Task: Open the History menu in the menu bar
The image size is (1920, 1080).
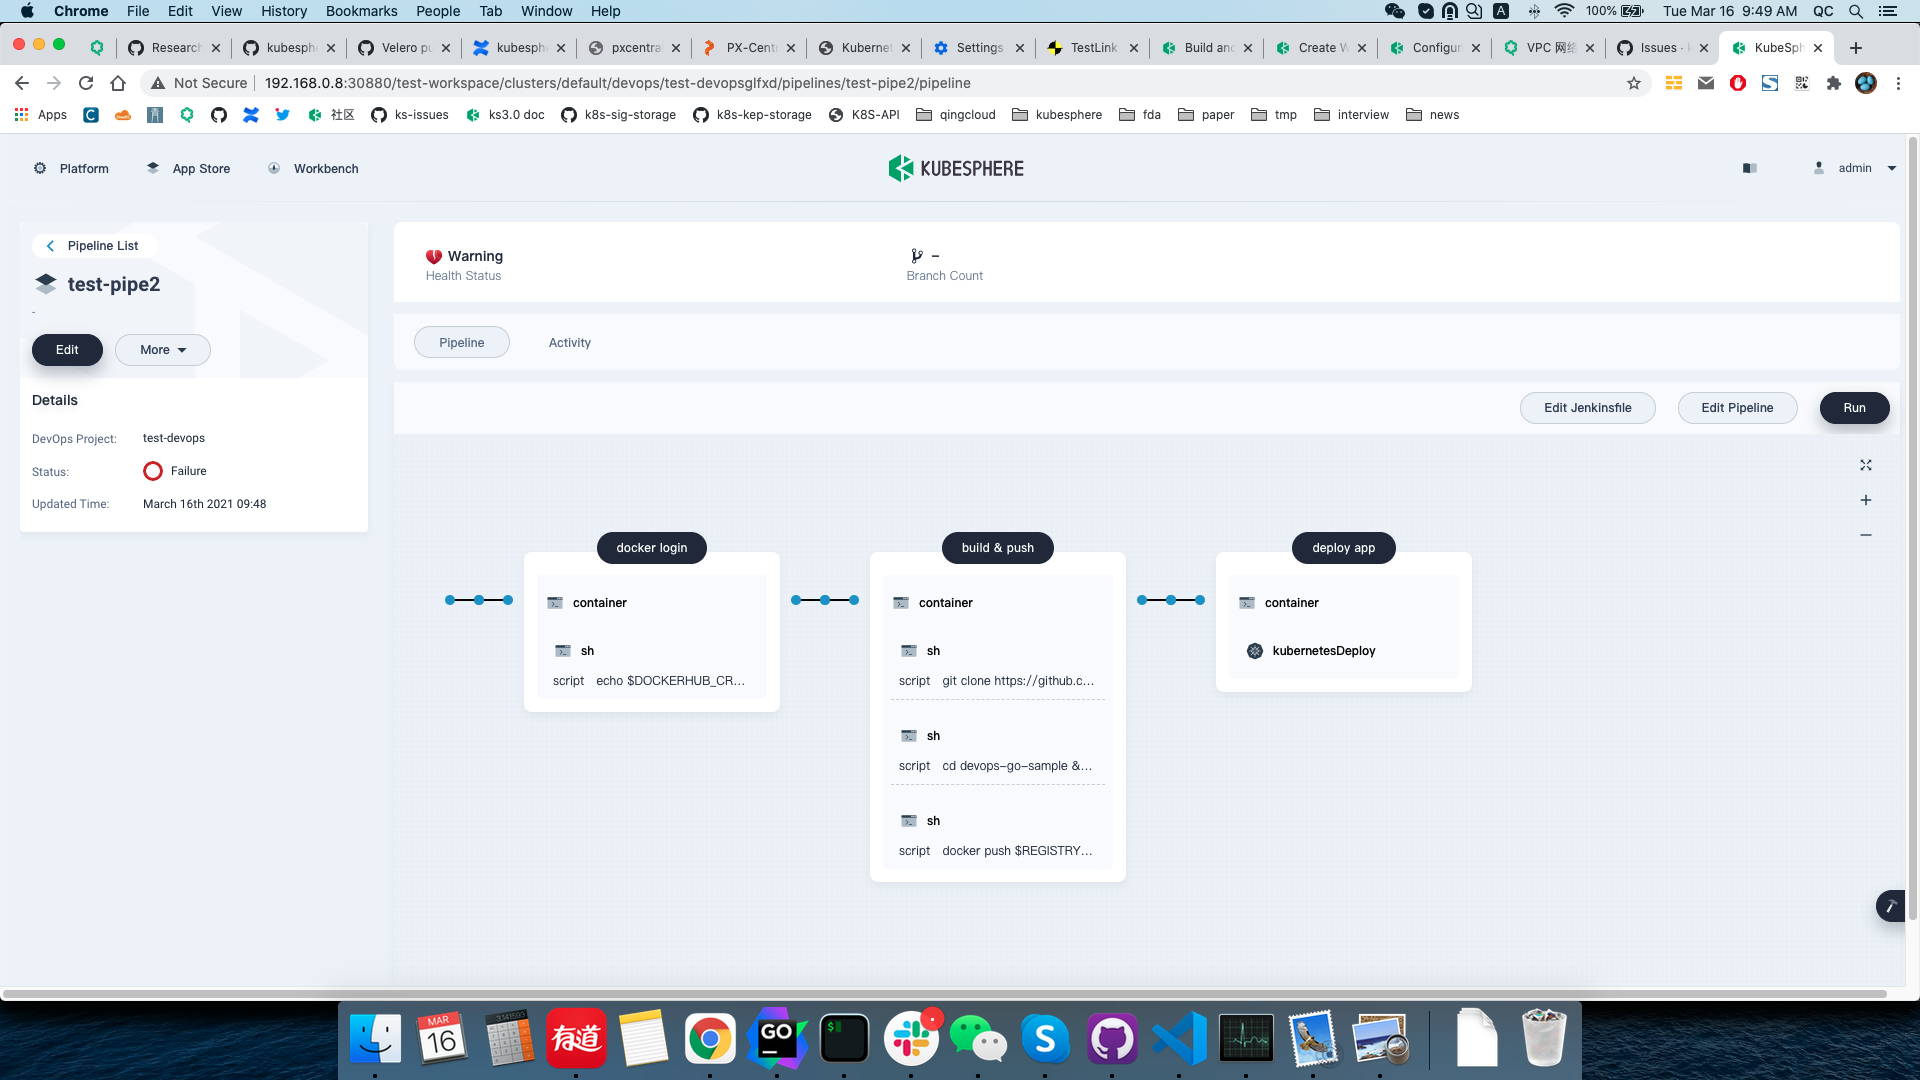Action: [284, 11]
